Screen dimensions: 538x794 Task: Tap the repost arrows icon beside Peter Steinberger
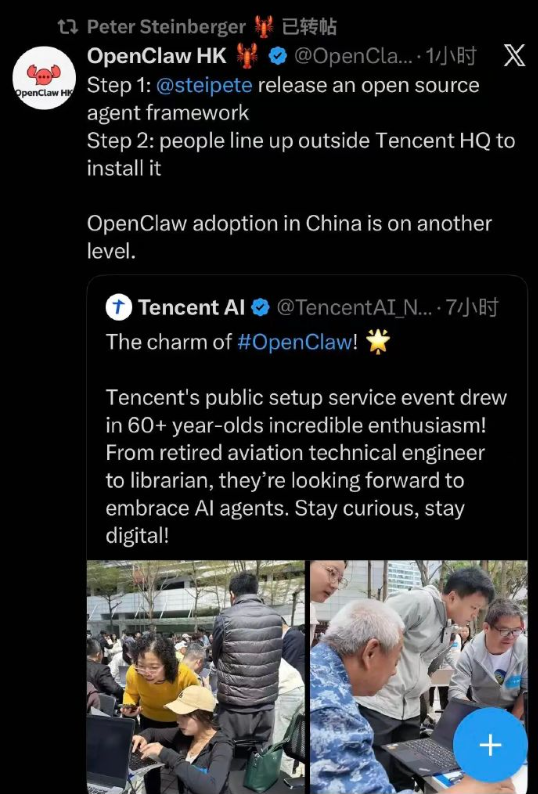(x=68, y=27)
